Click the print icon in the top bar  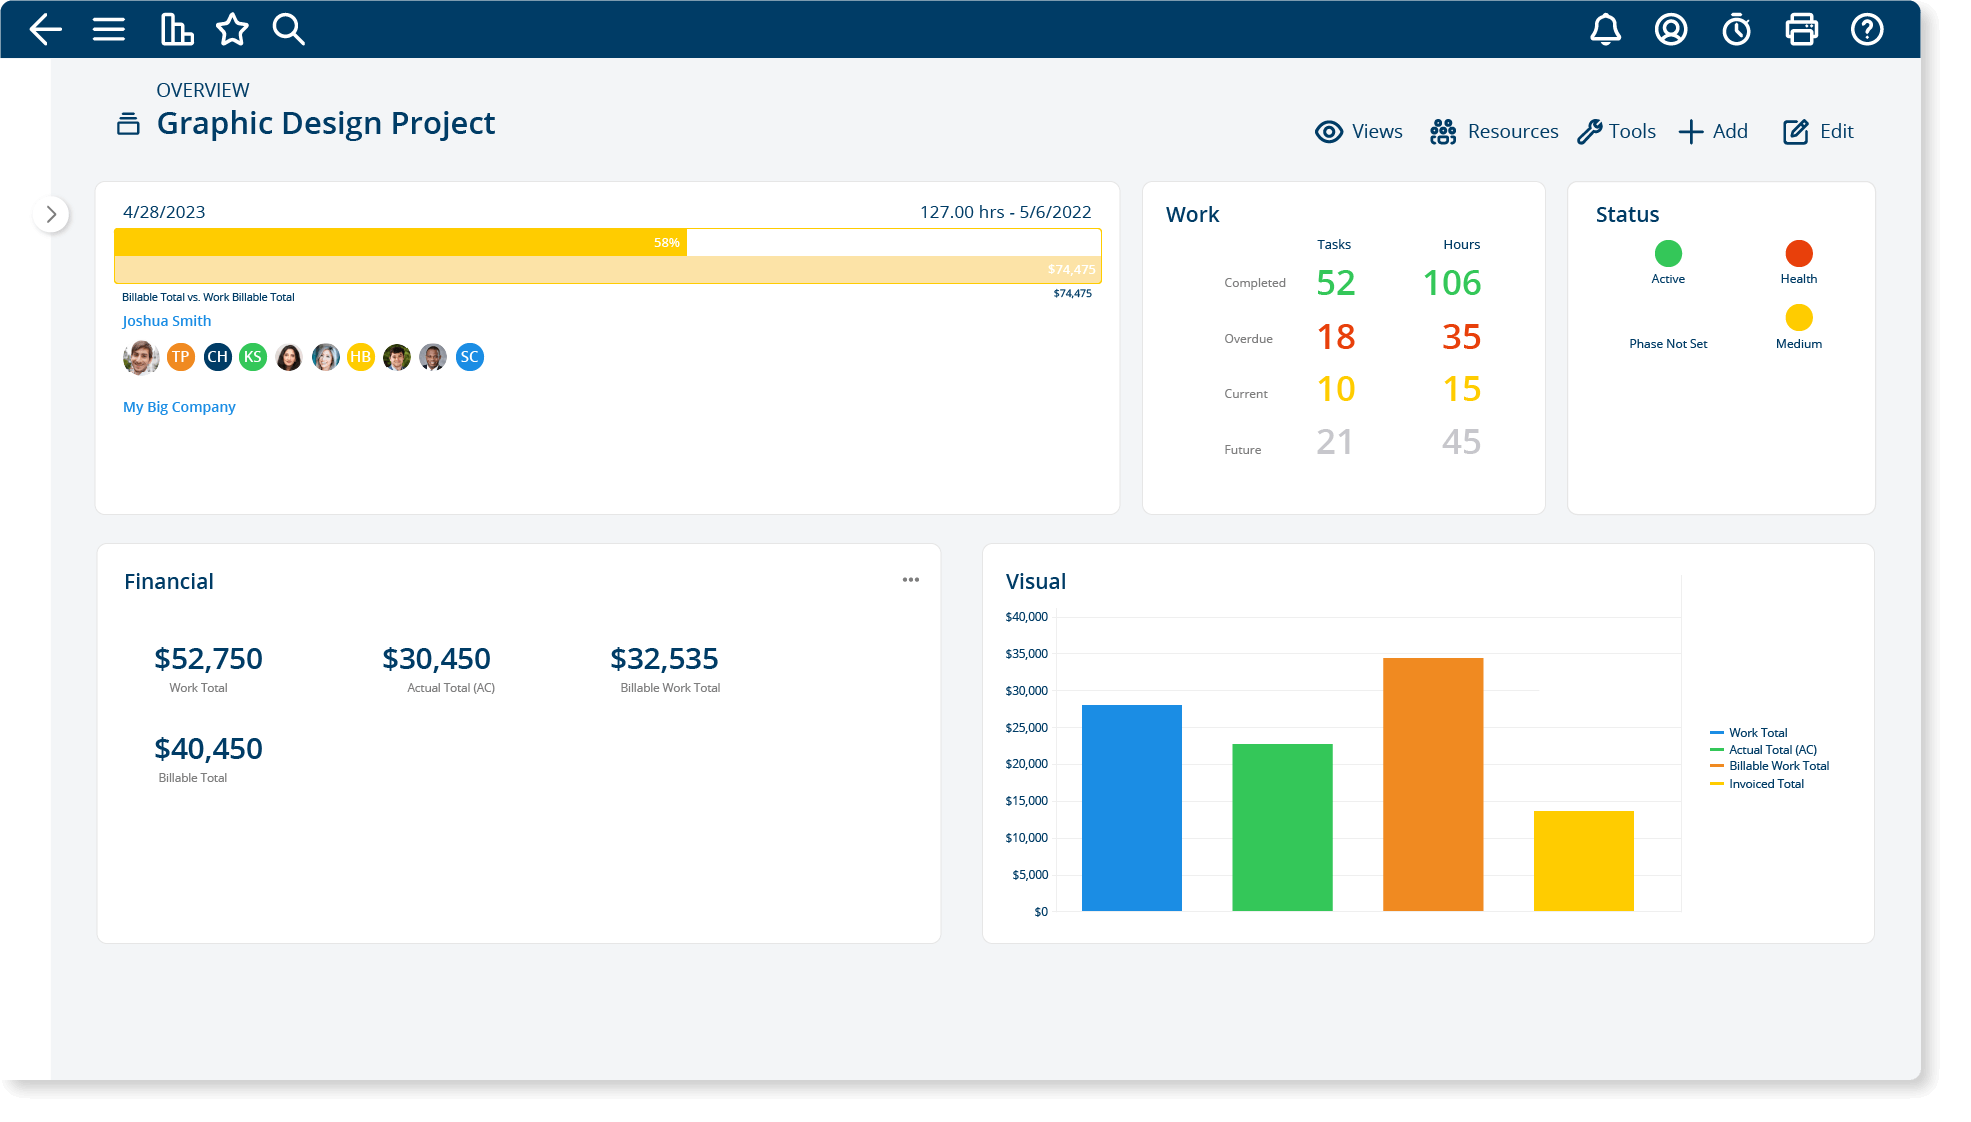pyautogui.click(x=1802, y=30)
